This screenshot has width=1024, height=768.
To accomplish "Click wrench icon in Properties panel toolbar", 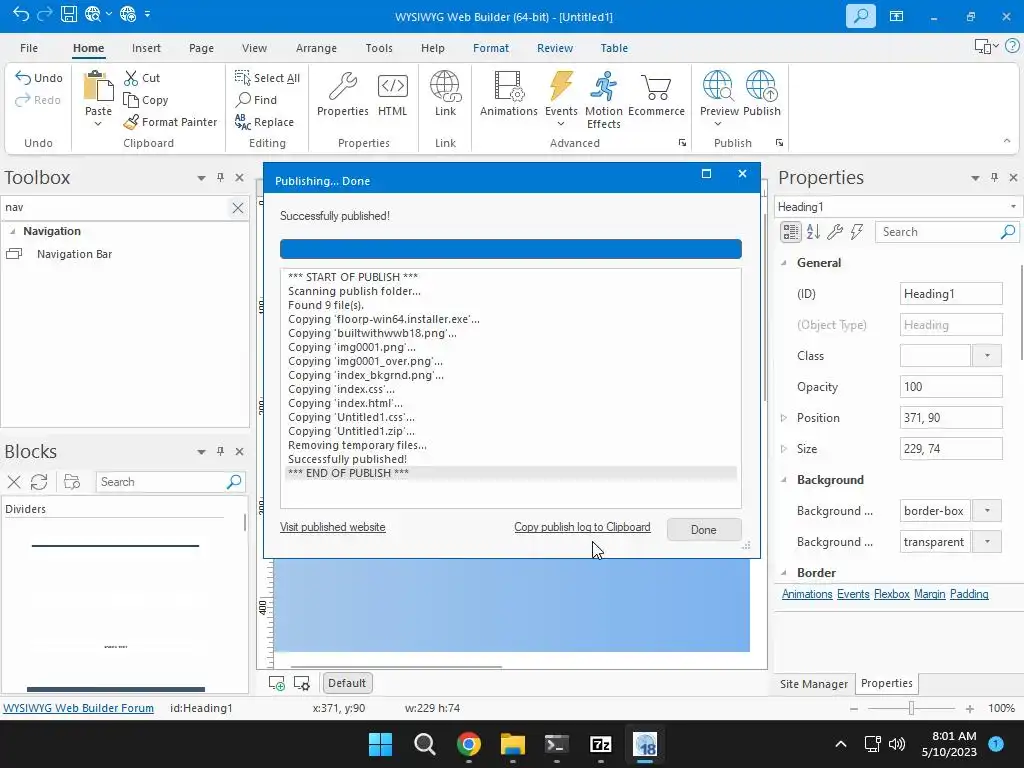I will coord(835,232).
